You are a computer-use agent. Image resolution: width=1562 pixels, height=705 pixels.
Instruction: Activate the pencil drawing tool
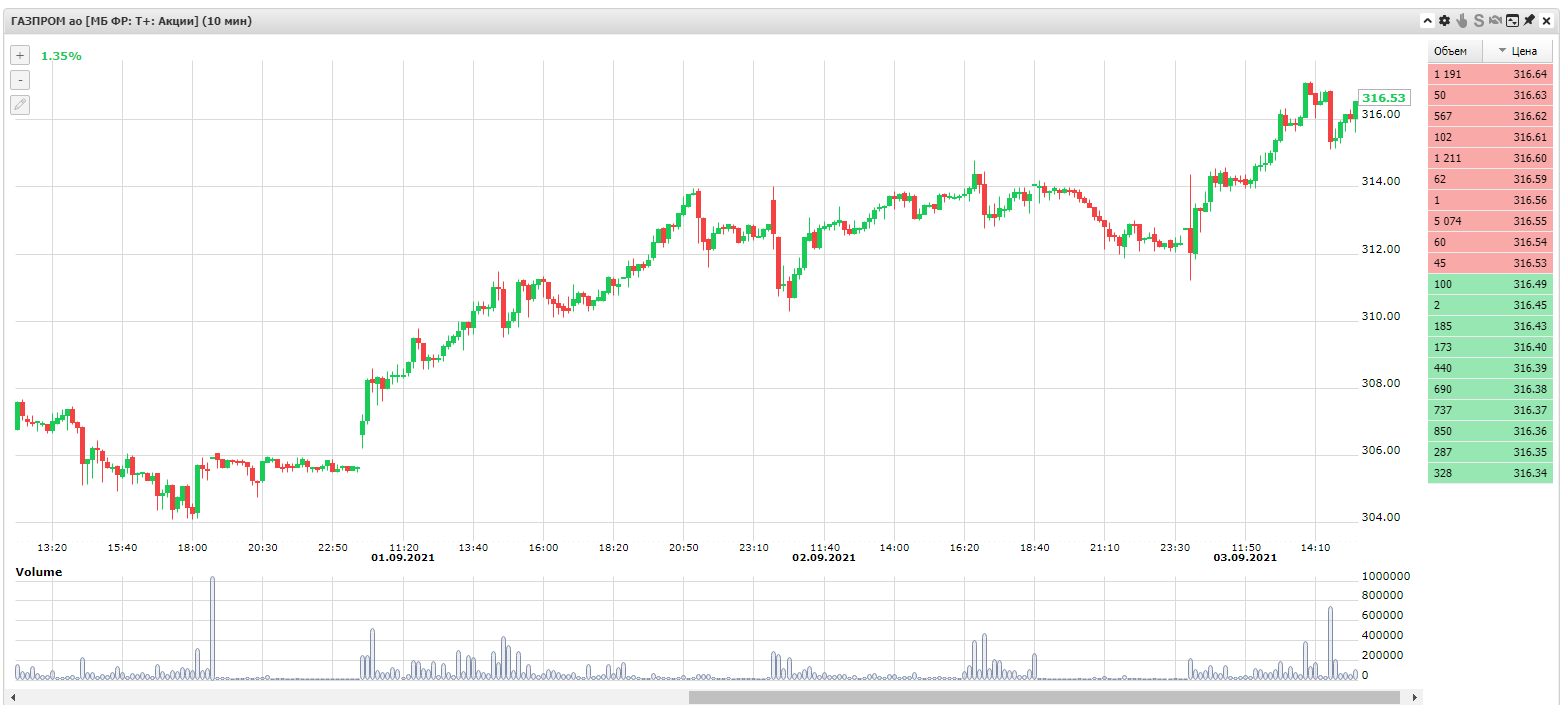pos(20,105)
